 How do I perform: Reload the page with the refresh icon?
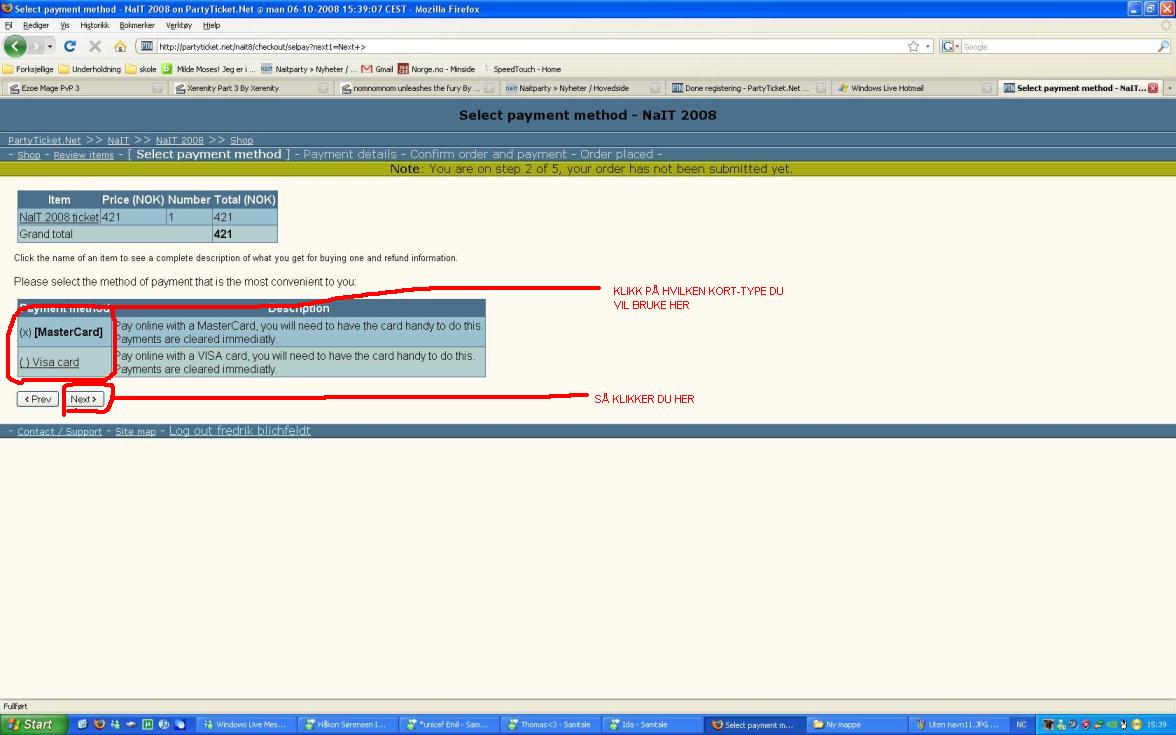[70, 46]
